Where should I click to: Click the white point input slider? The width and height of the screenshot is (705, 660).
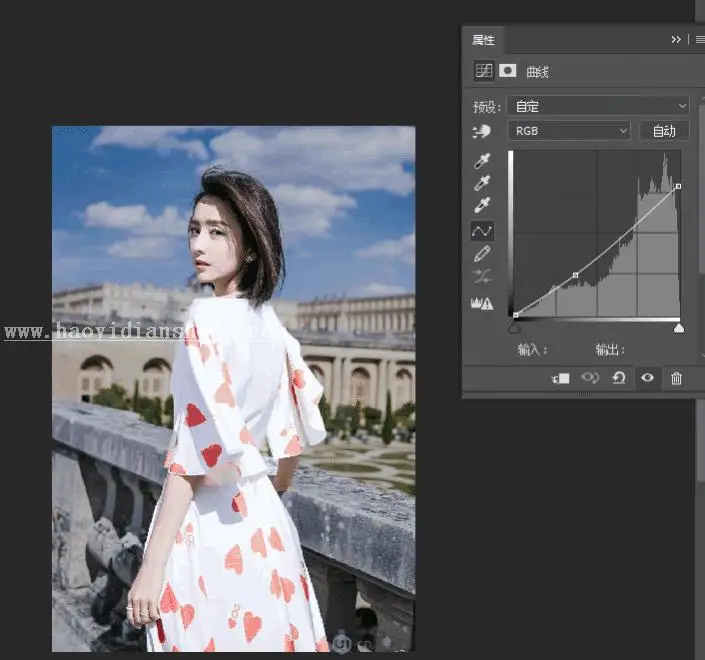[x=679, y=328]
